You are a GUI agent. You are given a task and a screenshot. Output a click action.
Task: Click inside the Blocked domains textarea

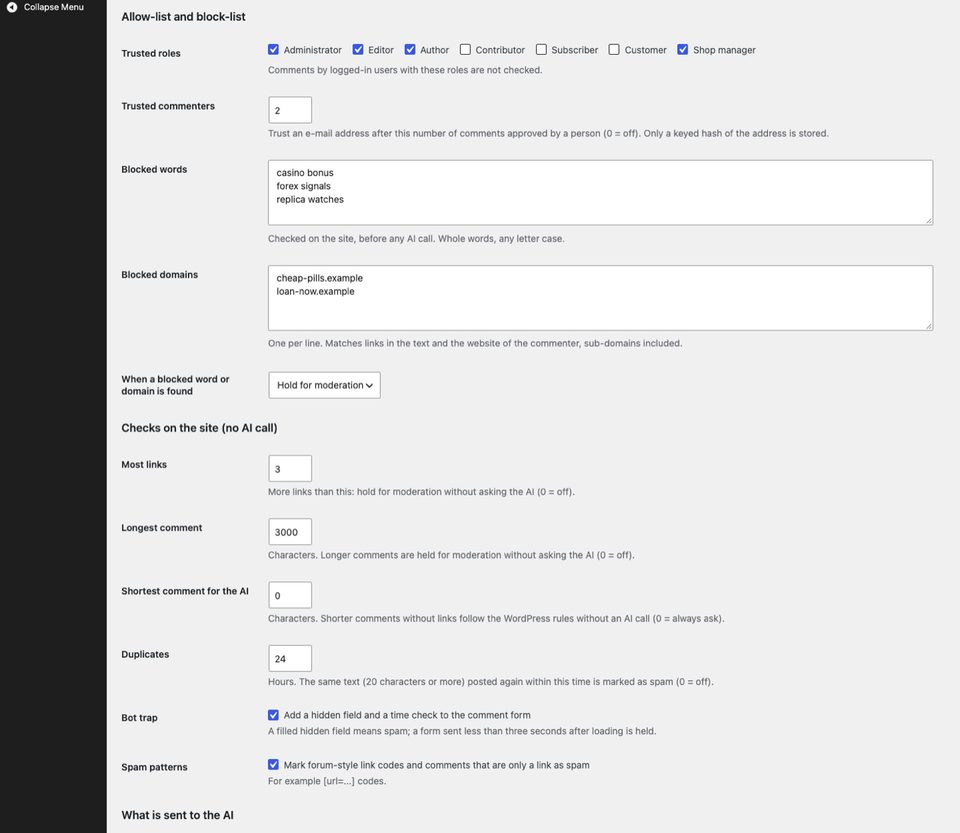[x=601, y=298]
